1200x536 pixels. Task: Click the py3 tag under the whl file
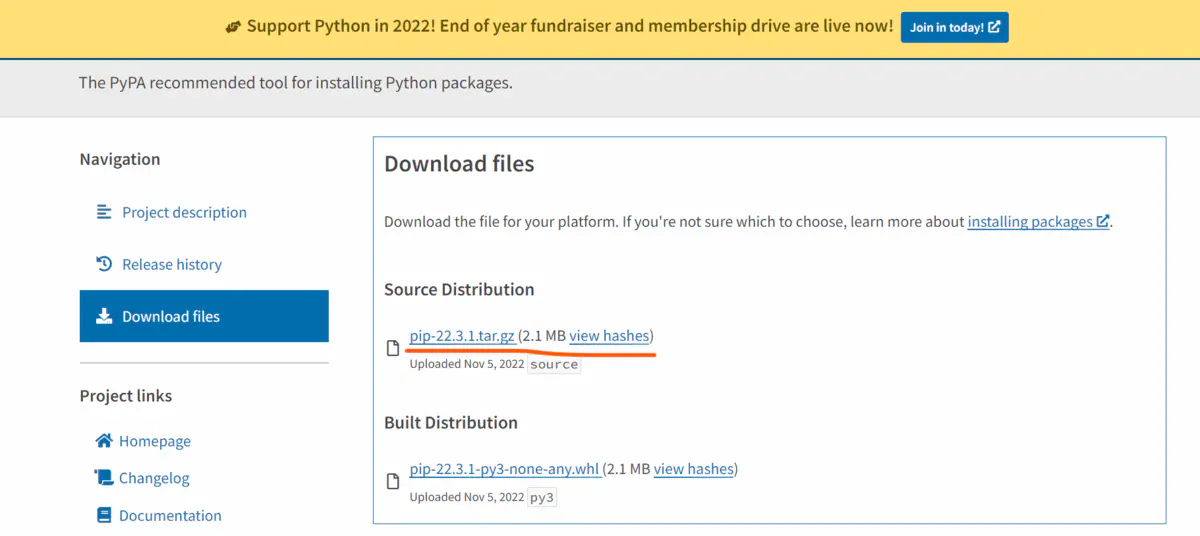(x=542, y=497)
